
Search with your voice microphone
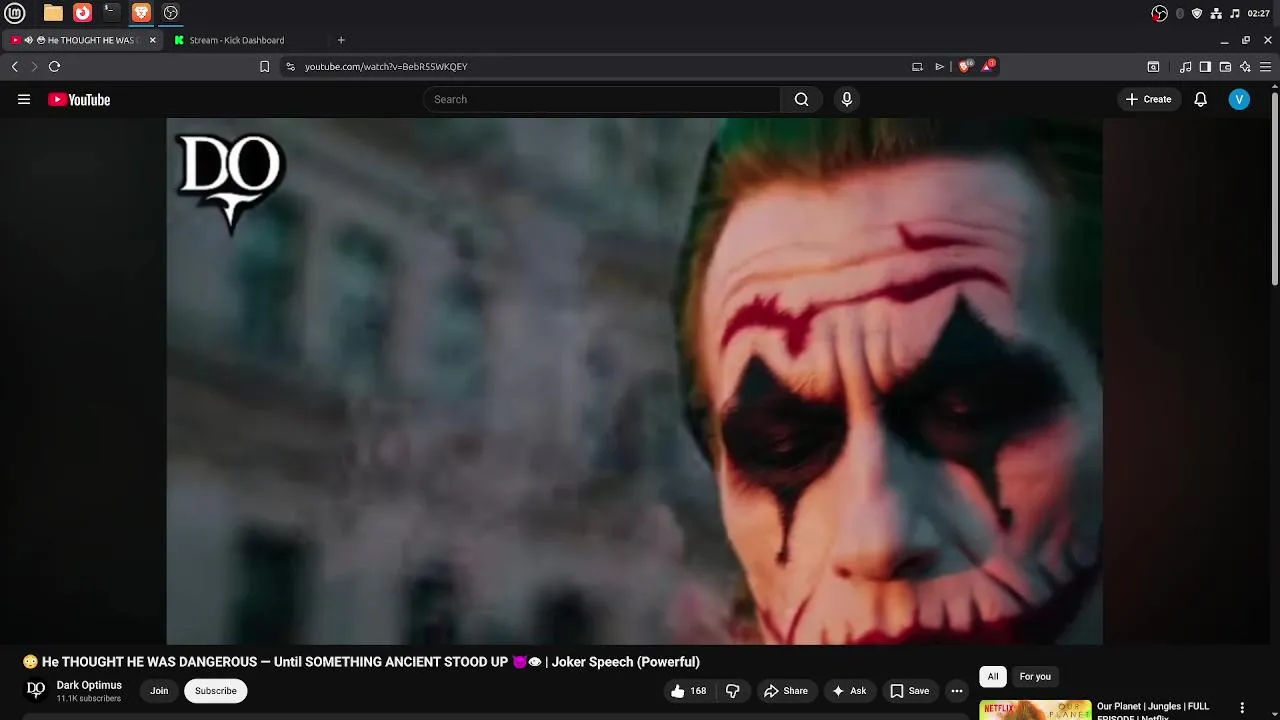(x=847, y=99)
